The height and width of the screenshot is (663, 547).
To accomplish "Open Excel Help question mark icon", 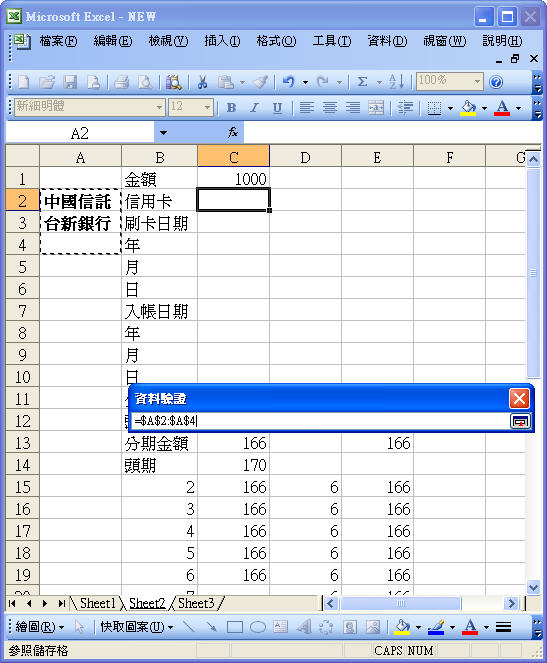I will pyautogui.click(x=496, y=82).
